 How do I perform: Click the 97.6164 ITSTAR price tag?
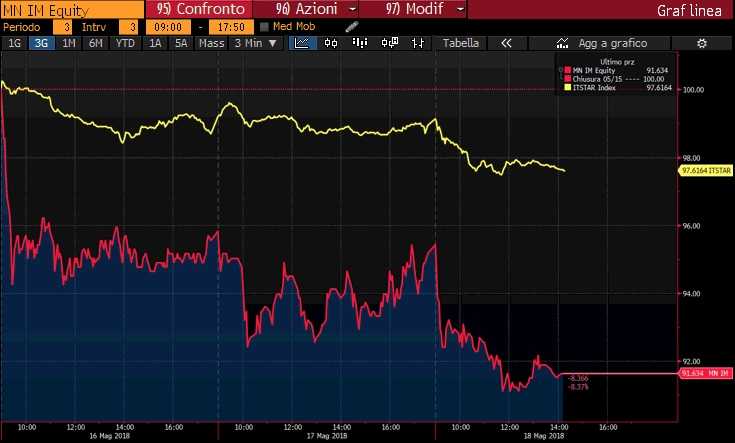706,171
